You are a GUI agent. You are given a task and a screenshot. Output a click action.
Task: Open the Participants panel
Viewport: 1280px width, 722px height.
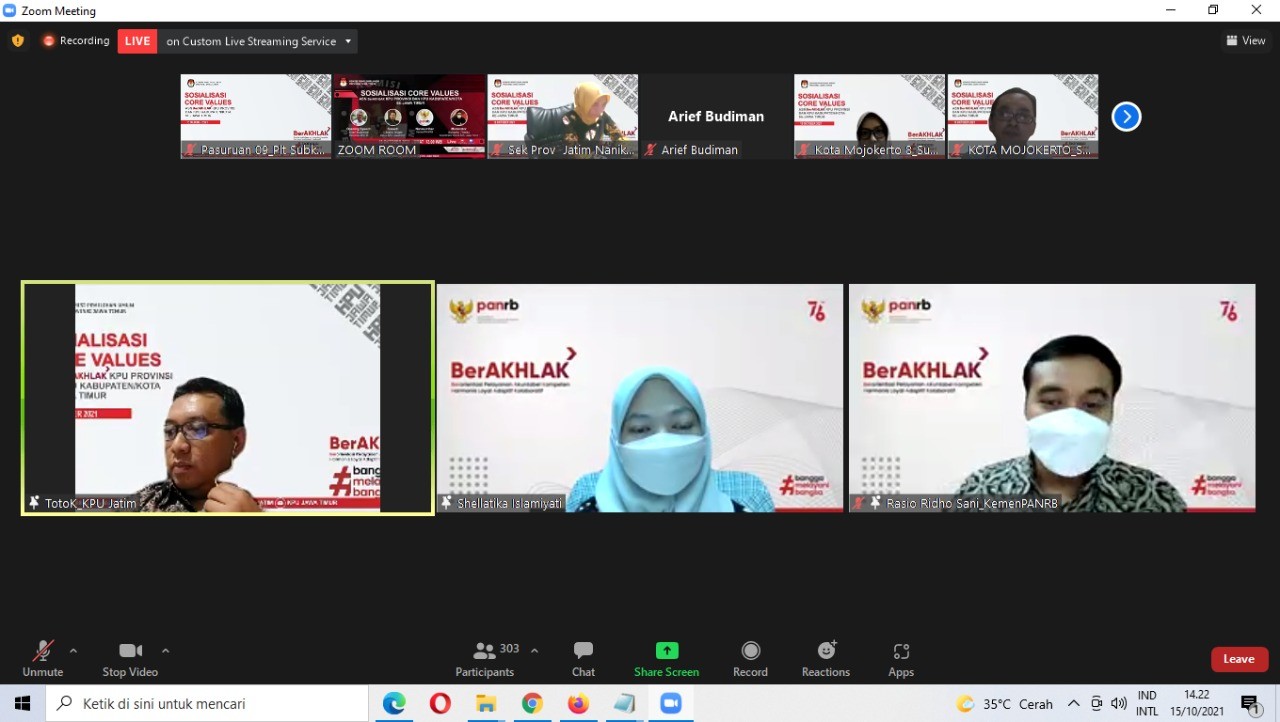point(486,652)
